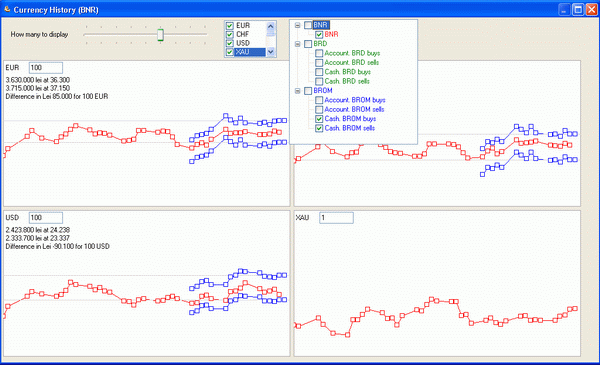Toggle the XAU currency checkbox
This screenshot has width=600, height=365.
tap(230, 52)
